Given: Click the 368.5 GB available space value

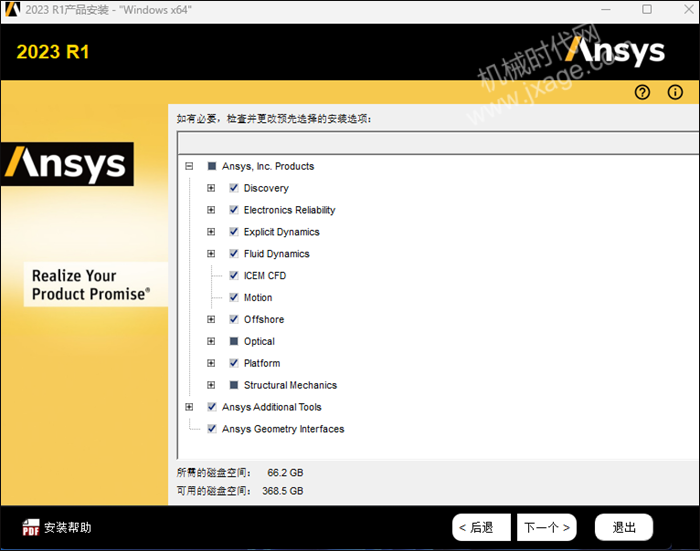Looking at the screenshot, I should pos(283,491).
